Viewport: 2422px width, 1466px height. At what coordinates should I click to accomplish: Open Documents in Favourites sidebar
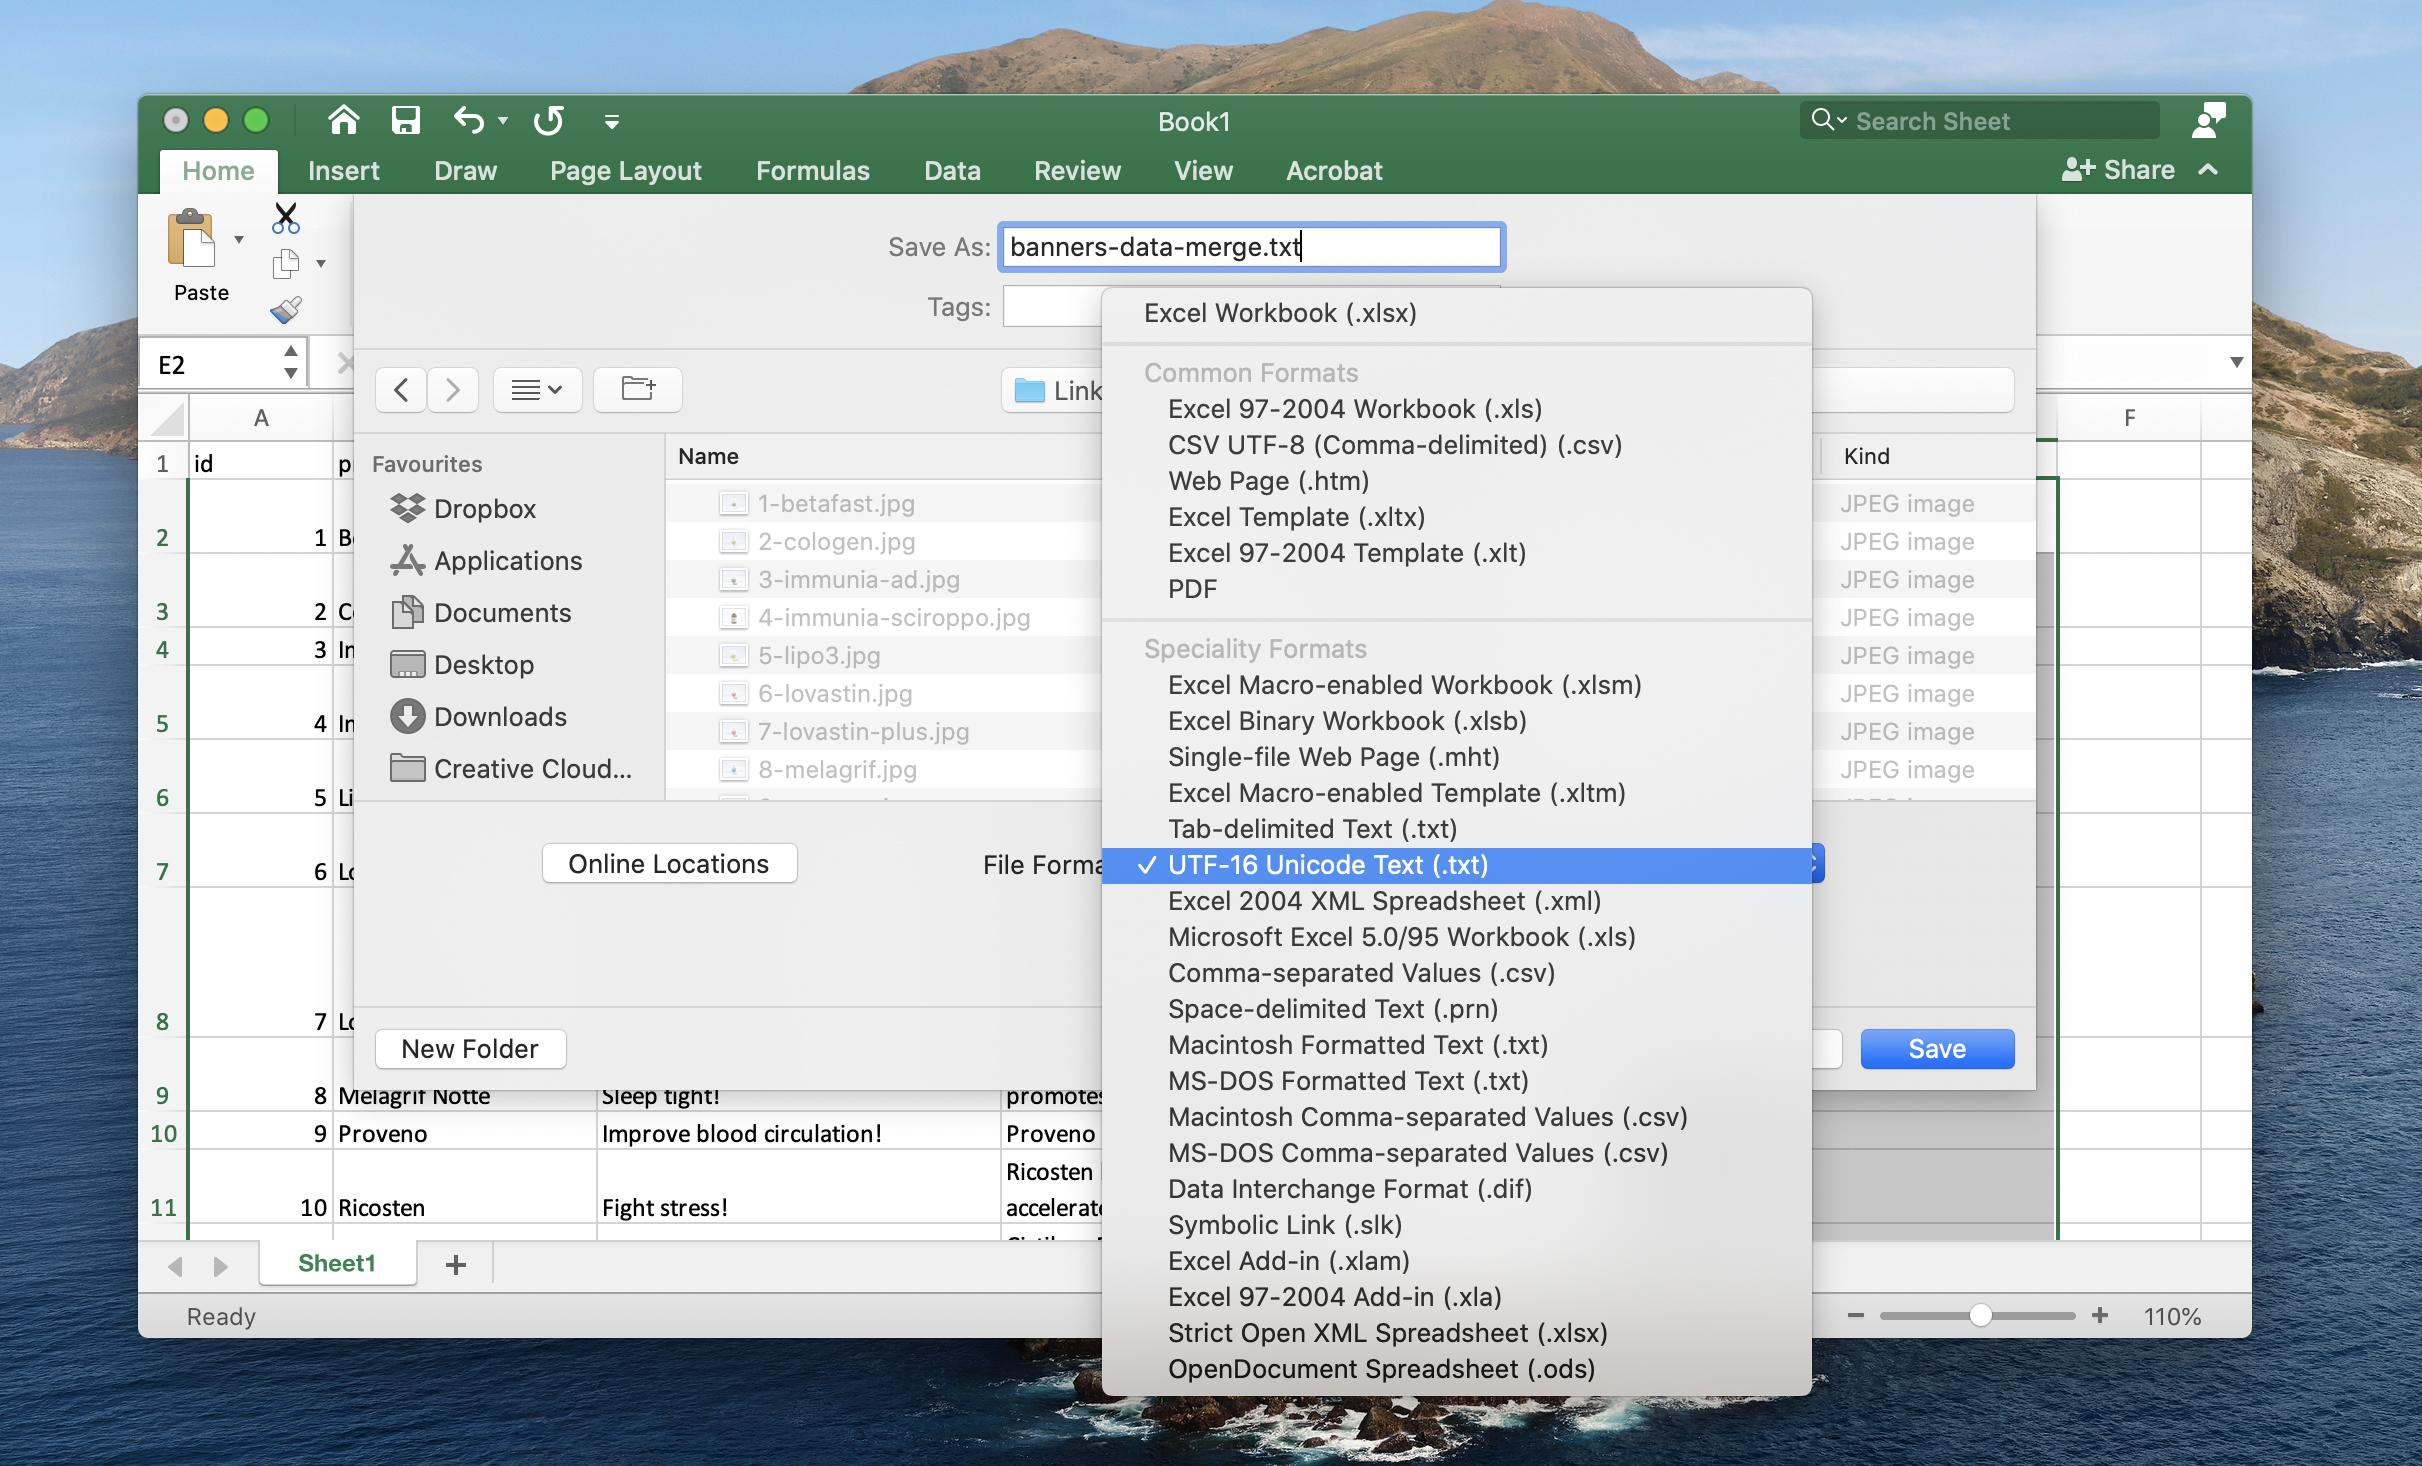pos(481,613)
